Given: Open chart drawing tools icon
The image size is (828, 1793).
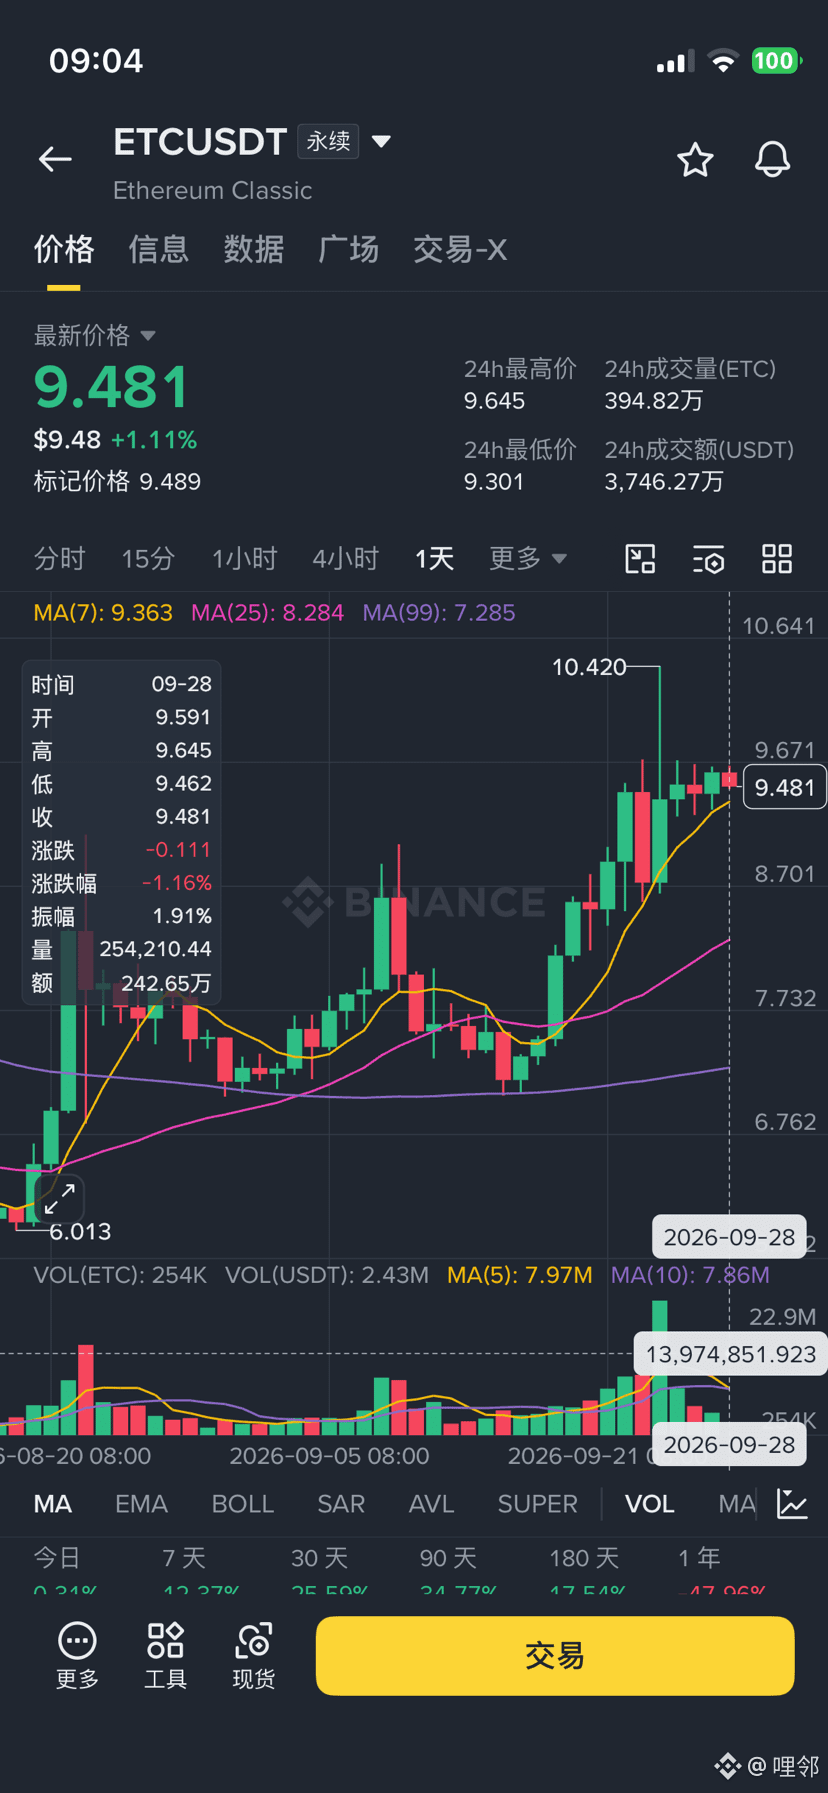Looking at the screenshot, I should pos(640,559).
